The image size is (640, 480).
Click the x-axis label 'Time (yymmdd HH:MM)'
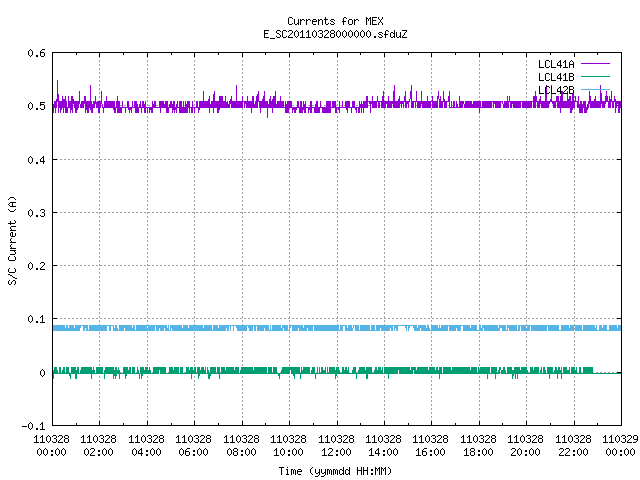click(x=335, y=471)
